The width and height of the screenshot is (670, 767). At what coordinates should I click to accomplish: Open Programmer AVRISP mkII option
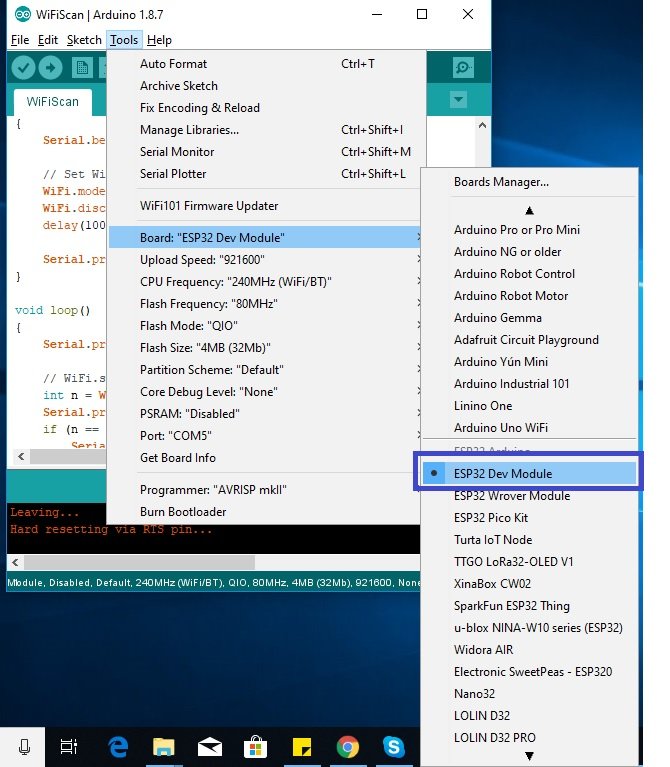pyautogui.click(x=264, y=490)
